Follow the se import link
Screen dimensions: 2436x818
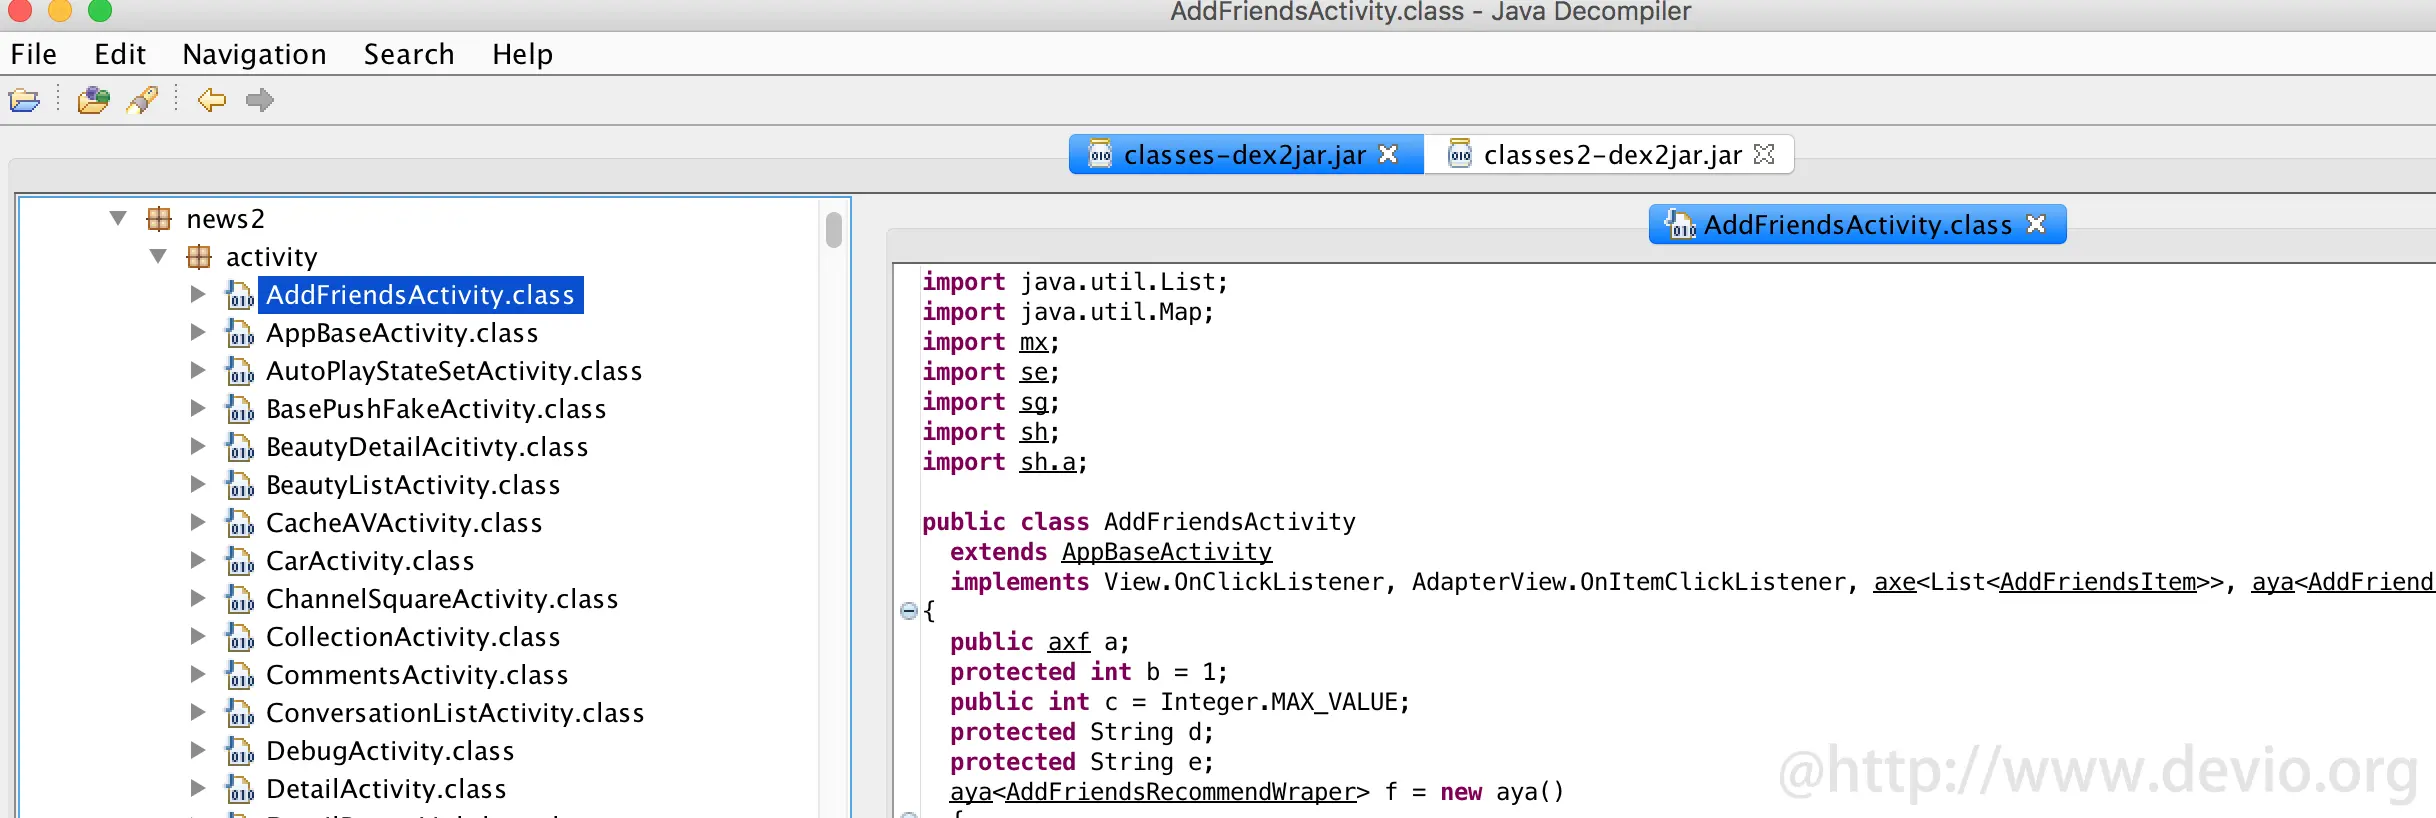(1034, 372)
